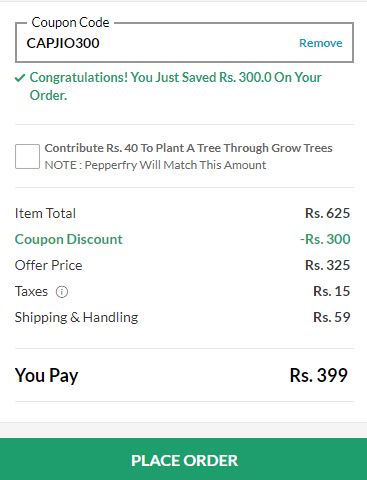Tick the Grow Trees contribution checkbox
This screenshot has width=367, height=480.
27,156
